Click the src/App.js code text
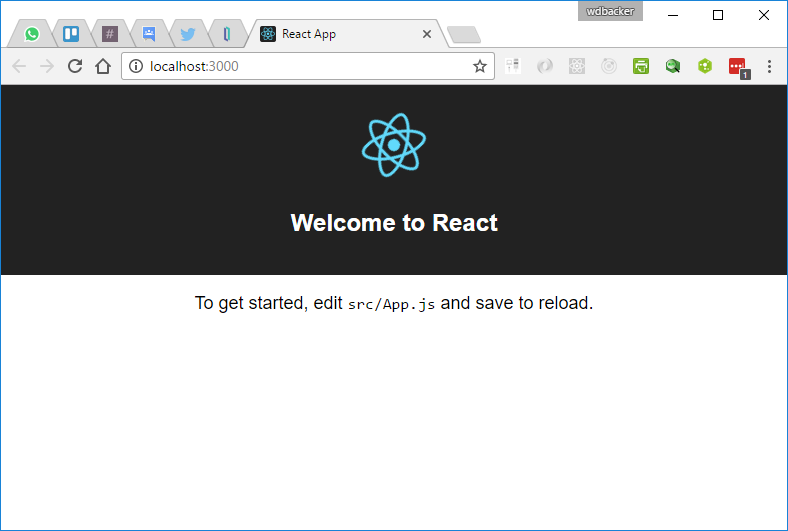Screen dimensions: 788x531 point(391,304)
